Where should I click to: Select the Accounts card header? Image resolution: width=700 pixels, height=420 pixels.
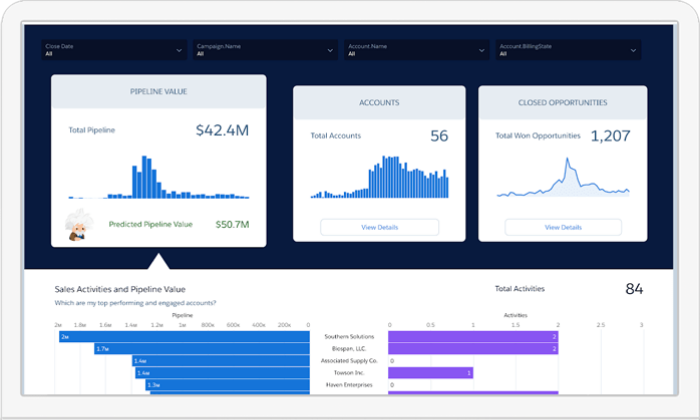(x=379, y=102)
